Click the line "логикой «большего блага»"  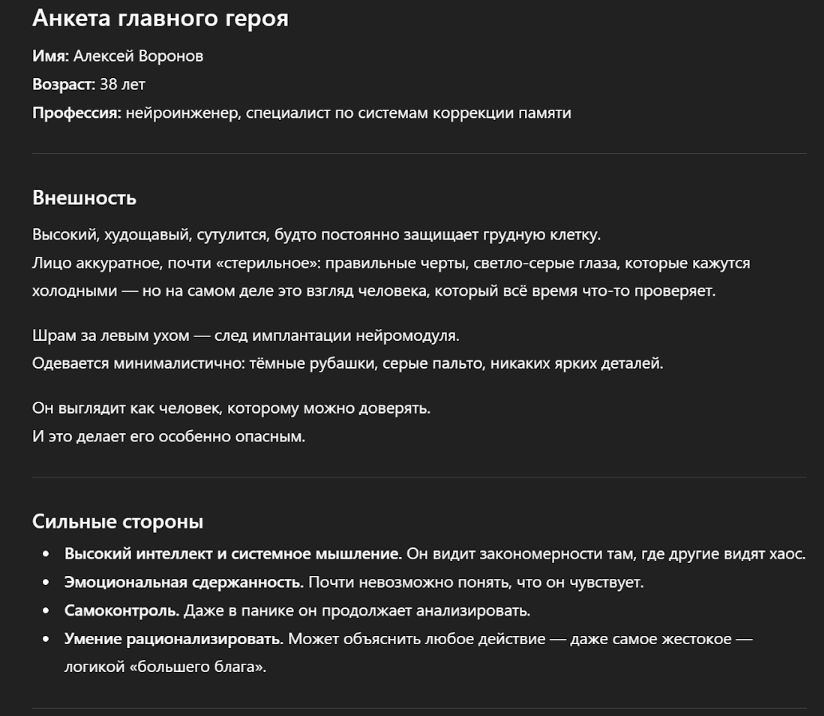click(x=165, y=666)
